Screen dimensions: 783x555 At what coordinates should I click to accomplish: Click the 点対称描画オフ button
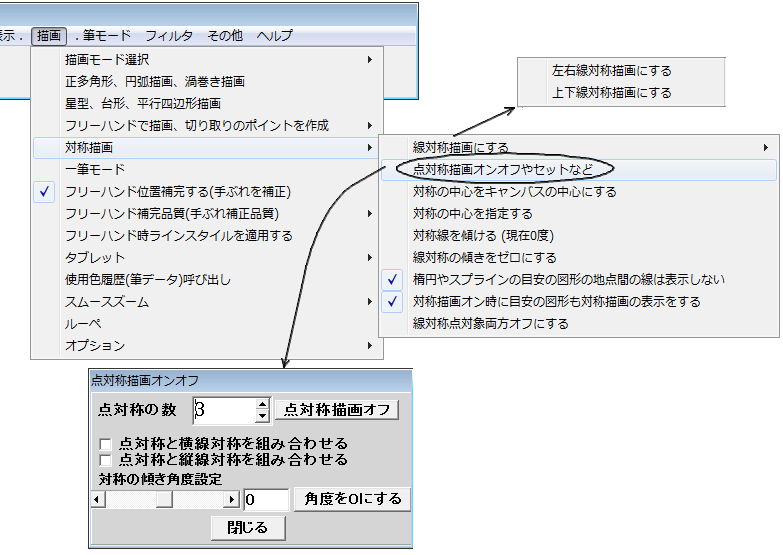(x=336, y=410)
